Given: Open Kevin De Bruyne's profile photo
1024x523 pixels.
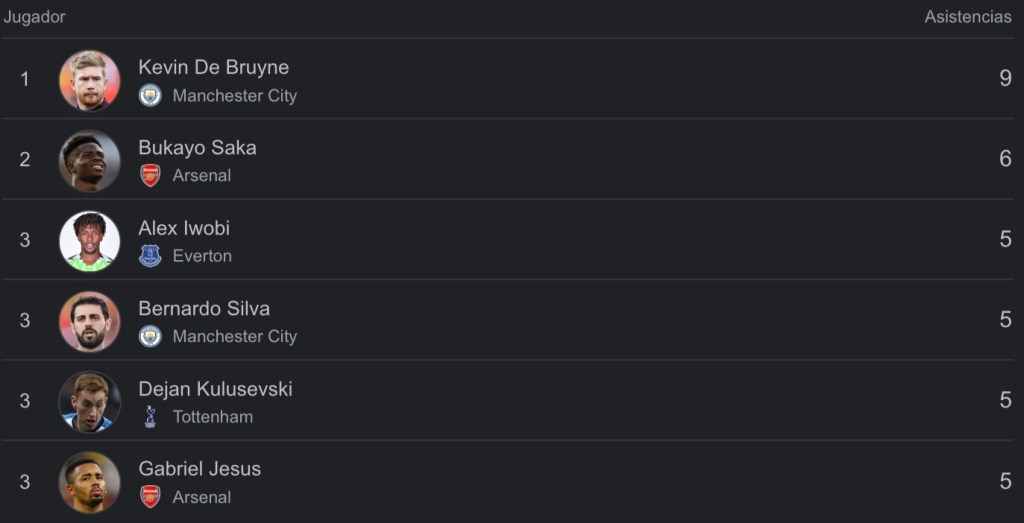Looking at the screenshot, I should coord(89,80).
